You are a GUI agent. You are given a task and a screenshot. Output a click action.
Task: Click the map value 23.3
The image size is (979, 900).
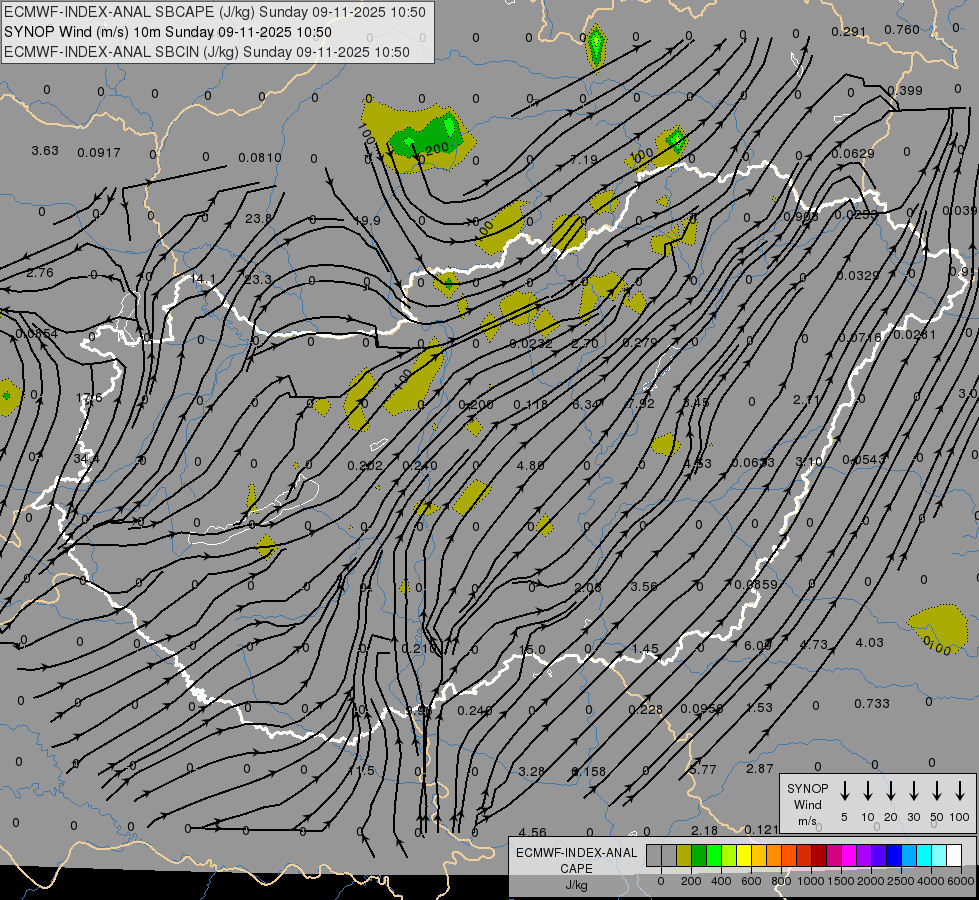(258, 279)
